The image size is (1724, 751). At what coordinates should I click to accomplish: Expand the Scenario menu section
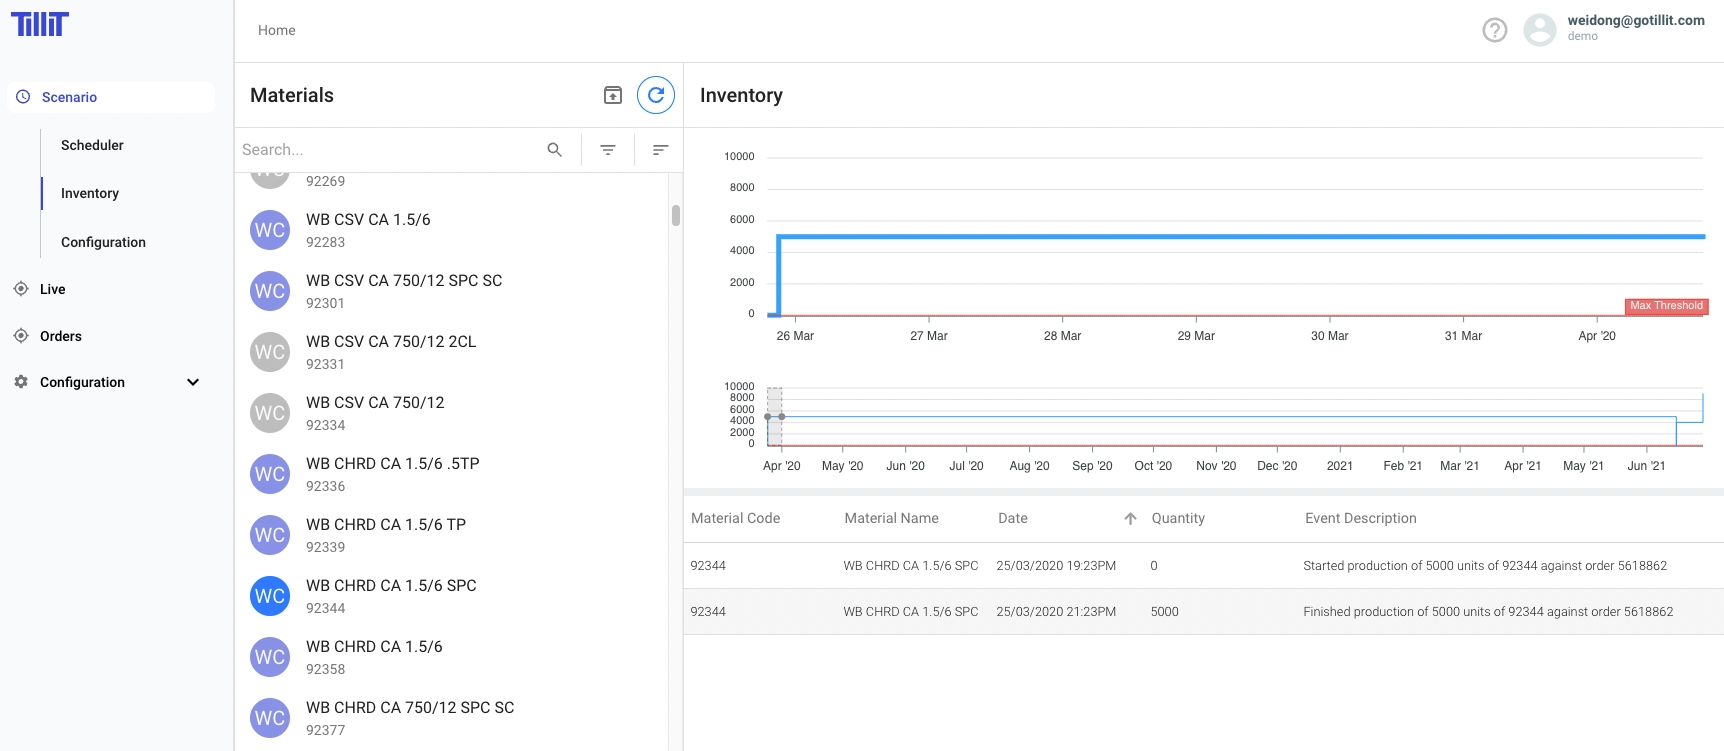[70, 97]
